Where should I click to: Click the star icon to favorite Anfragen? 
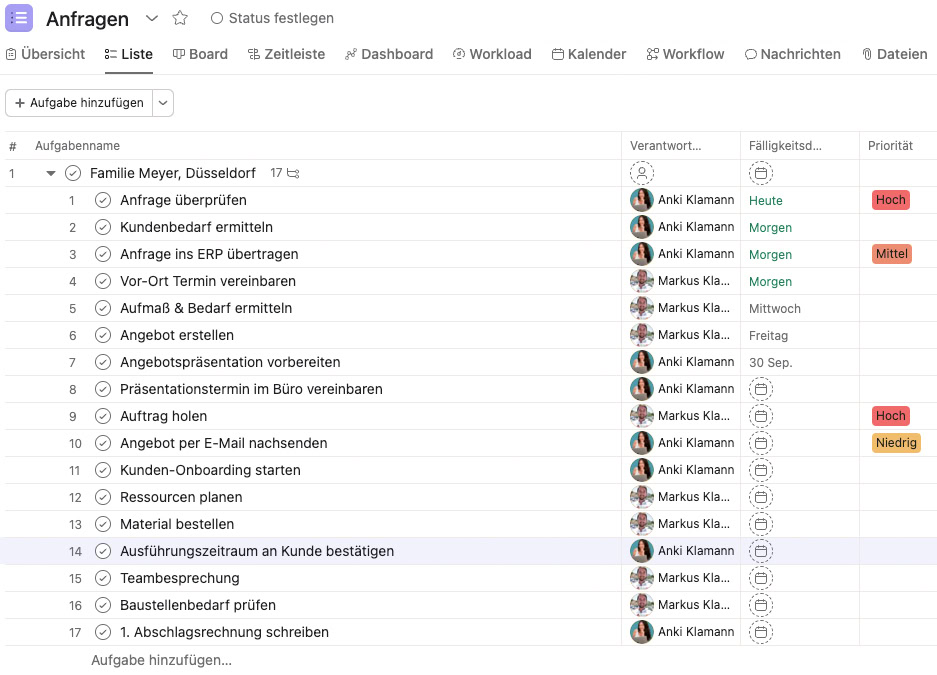click(x=179, y=18)
